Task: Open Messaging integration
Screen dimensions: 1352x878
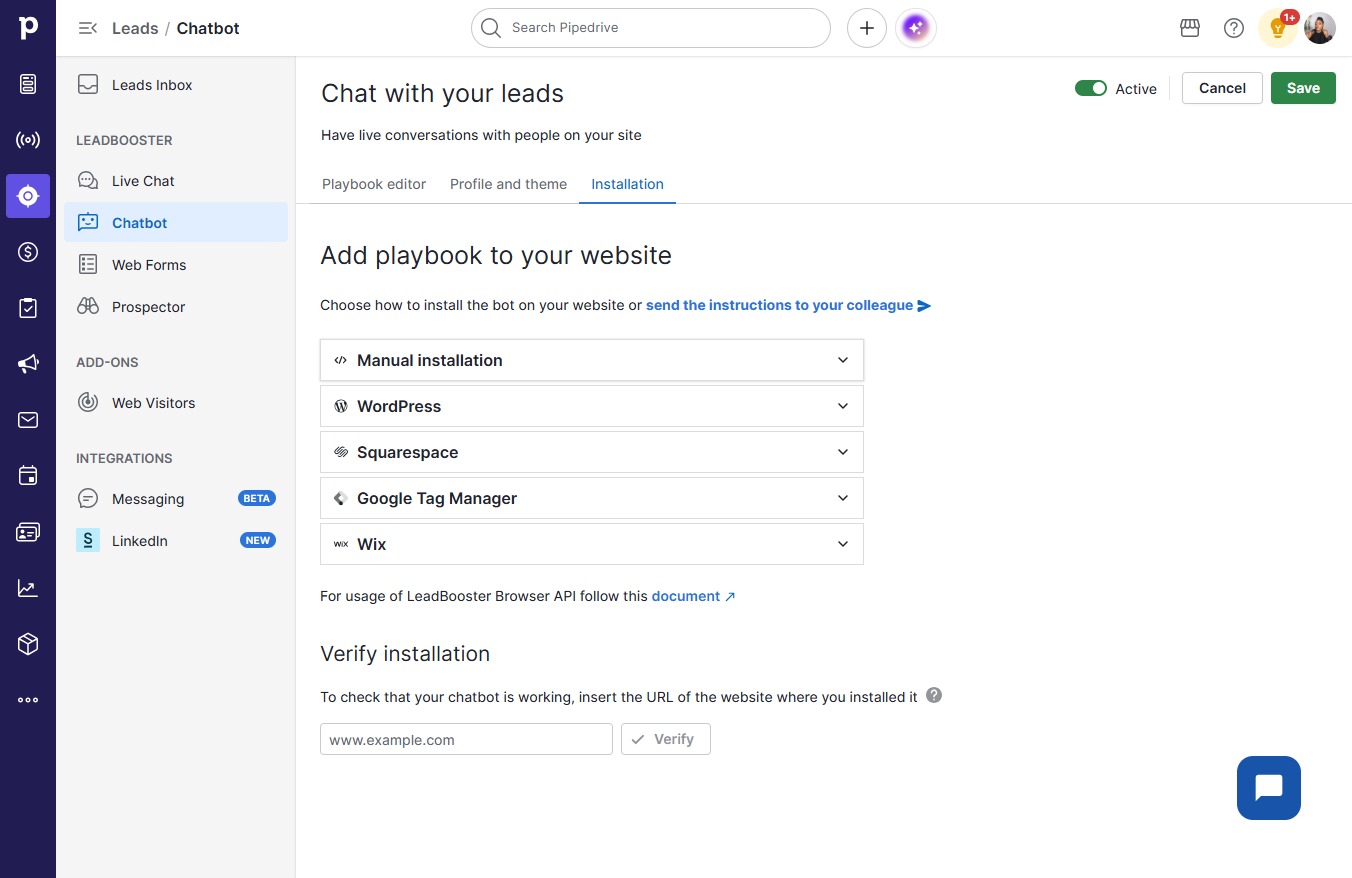Action: coord(176,499)
